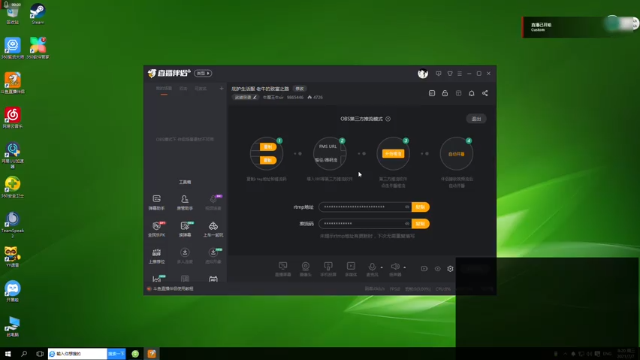Open the hamburger menu in title bar
Screen dimensions: 640x360
[460, 73]
